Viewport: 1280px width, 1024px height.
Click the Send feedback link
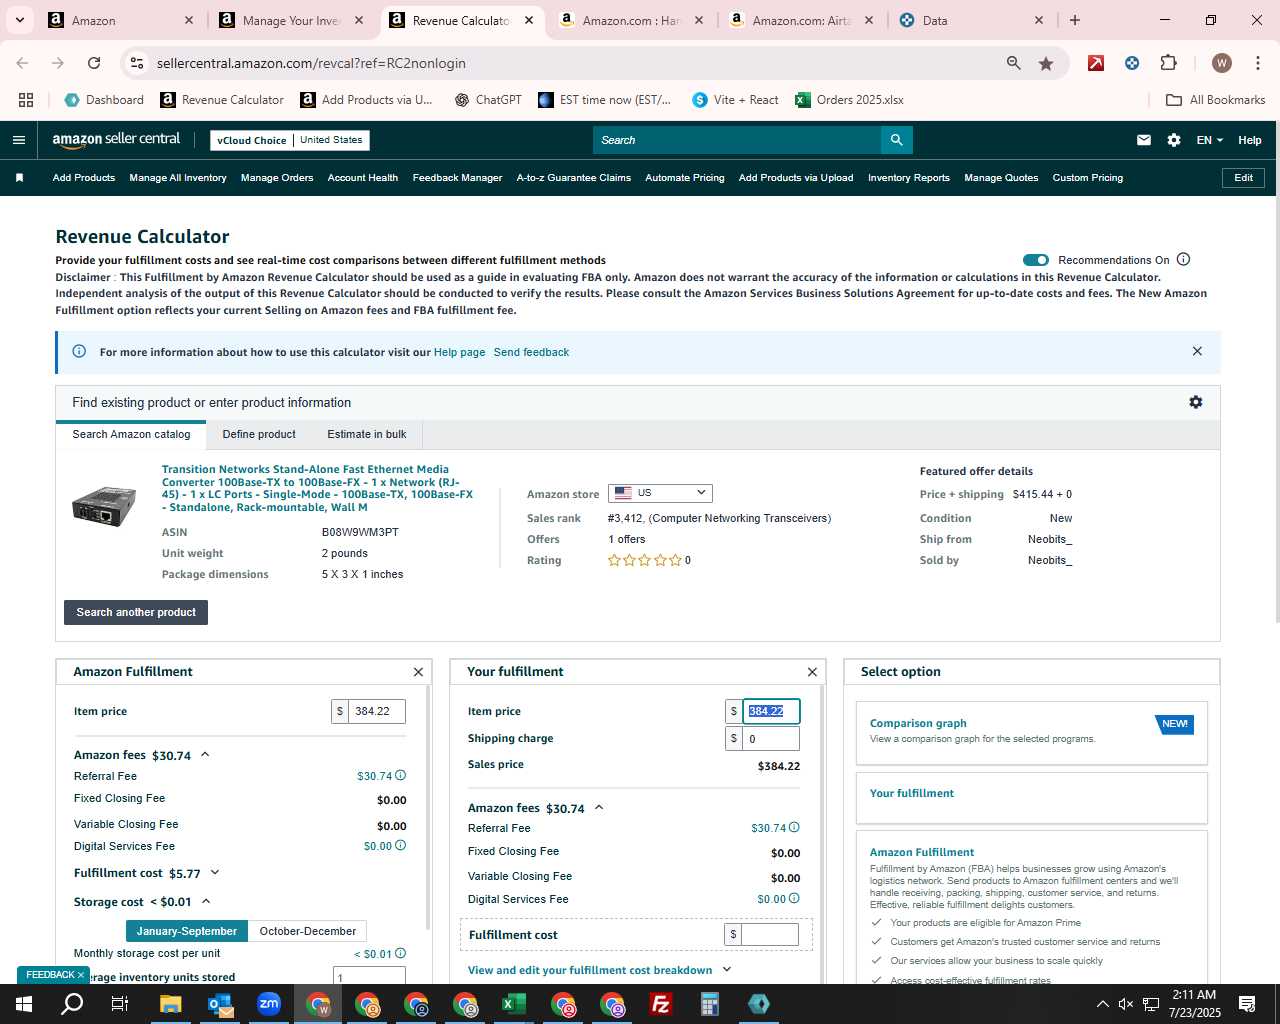point(531,352)
